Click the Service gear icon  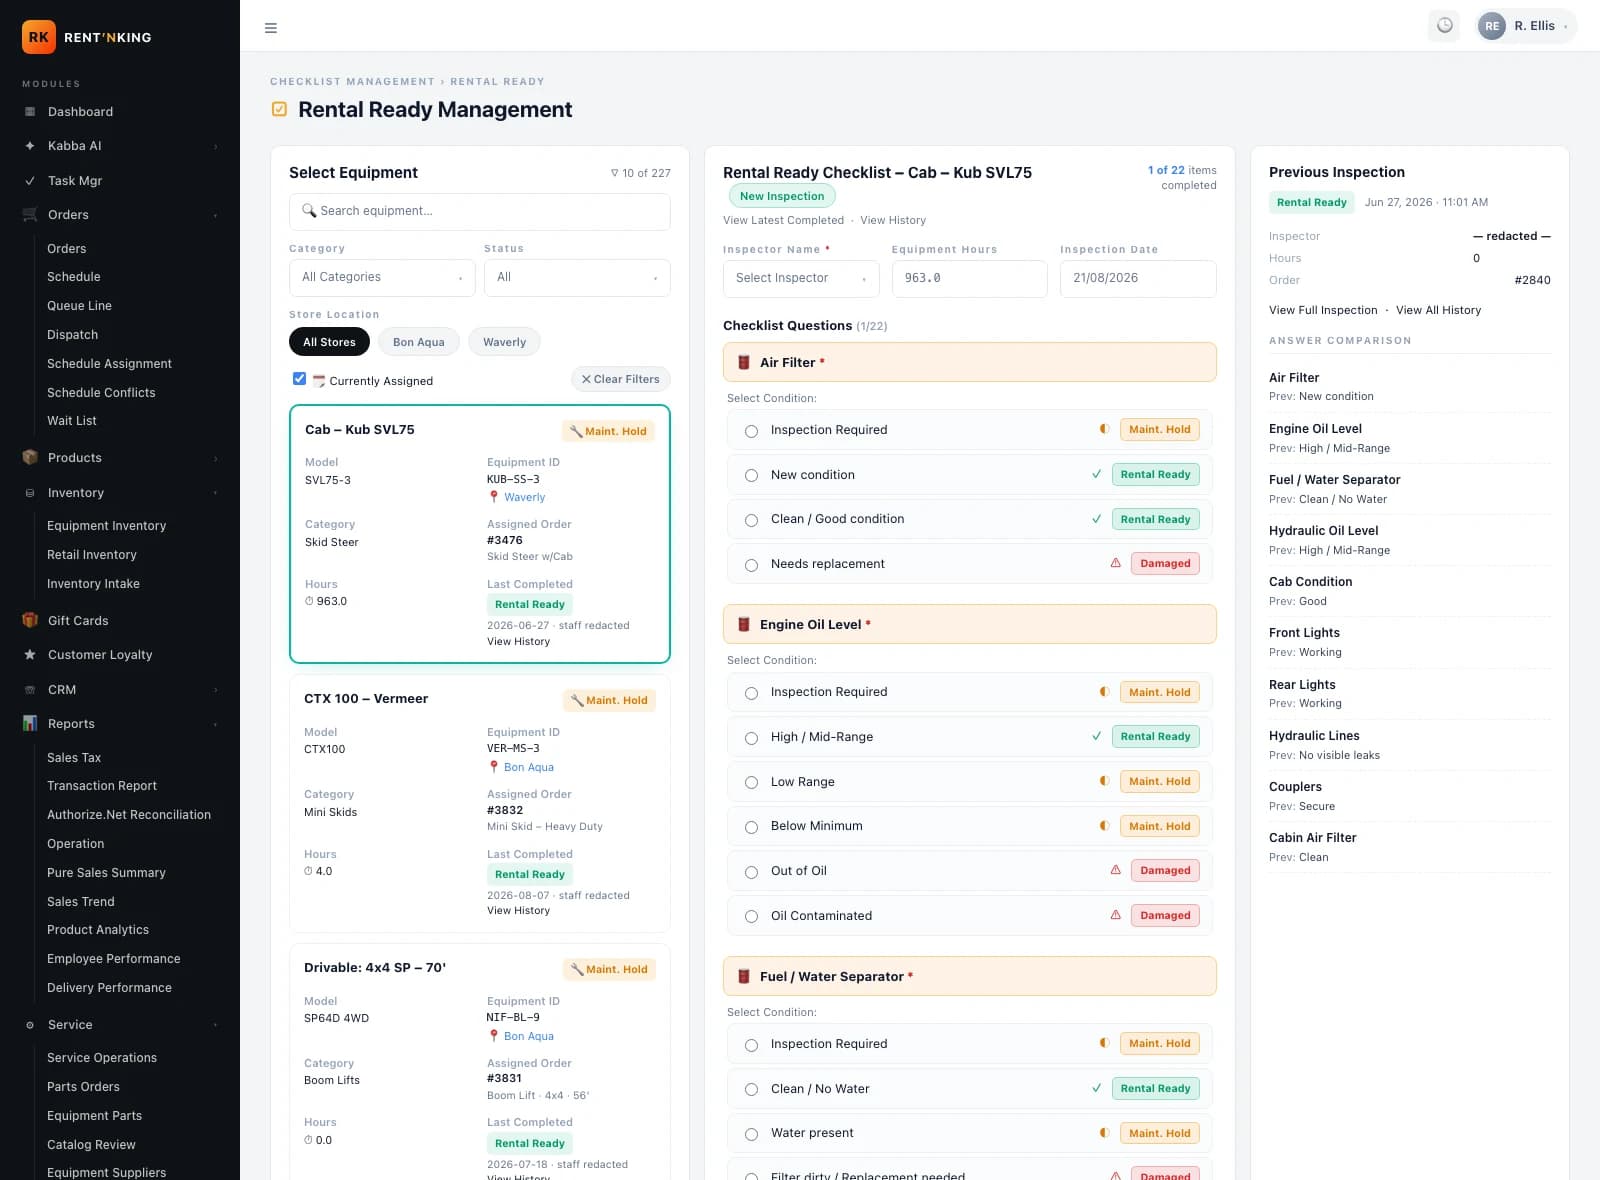pos(30,1025)
